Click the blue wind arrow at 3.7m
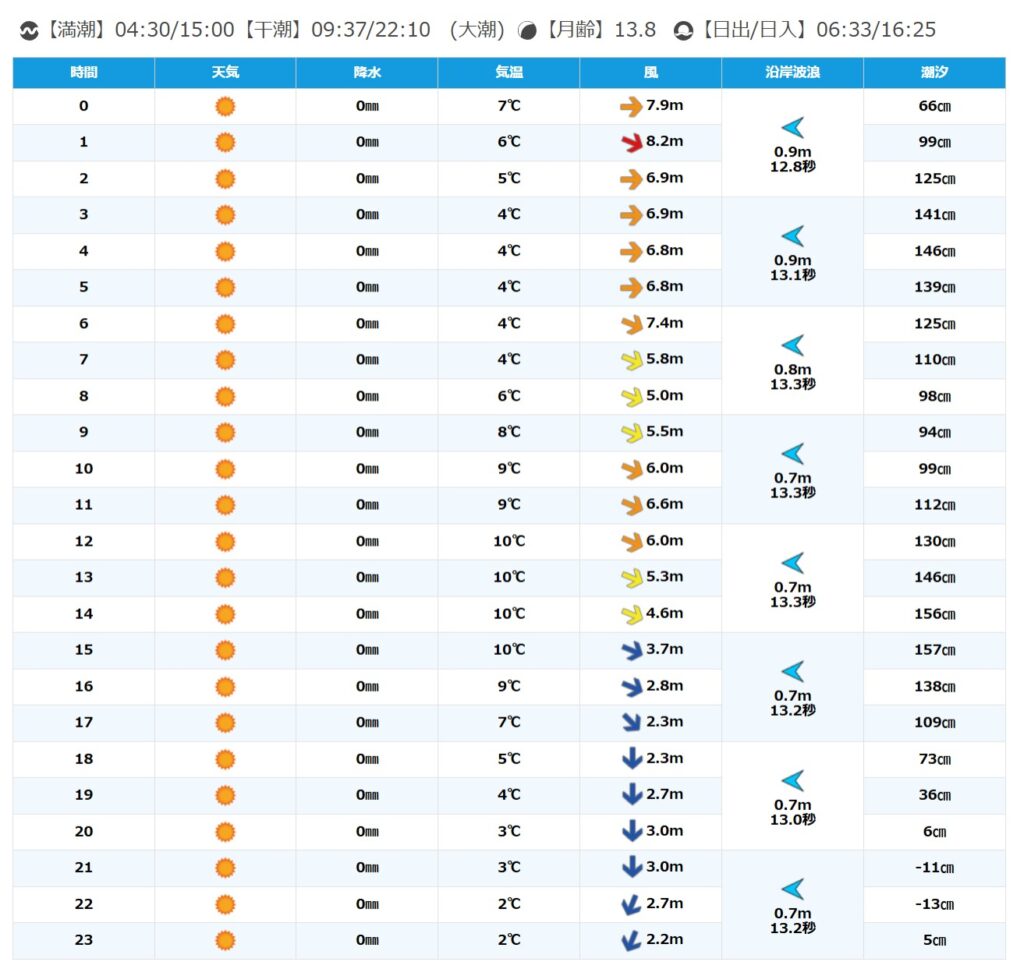Viewport: 1024px width, 969px height. tap(631, 650)
